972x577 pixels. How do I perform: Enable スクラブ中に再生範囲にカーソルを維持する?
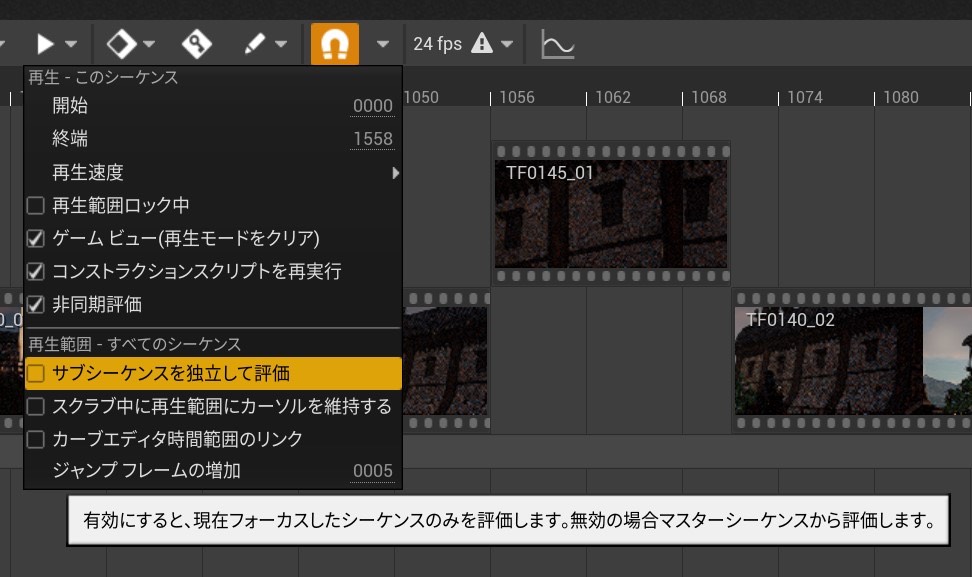(36, 406)
